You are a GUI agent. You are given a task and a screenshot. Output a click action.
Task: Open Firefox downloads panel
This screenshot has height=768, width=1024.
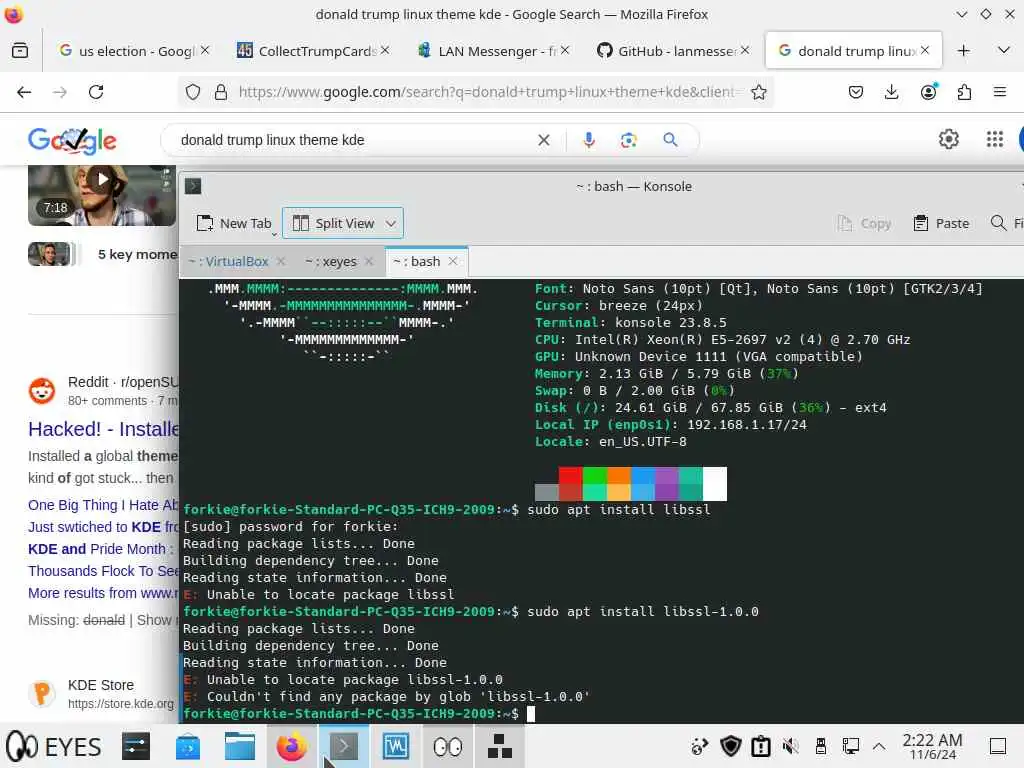click(891, 92)
